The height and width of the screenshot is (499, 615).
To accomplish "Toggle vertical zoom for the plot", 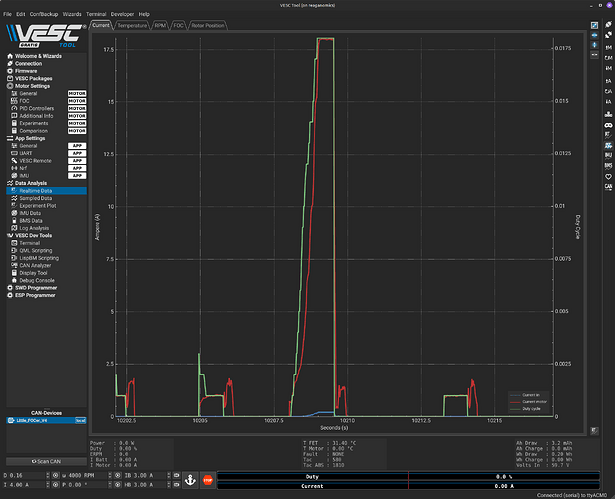I will (x=595, y=45).
